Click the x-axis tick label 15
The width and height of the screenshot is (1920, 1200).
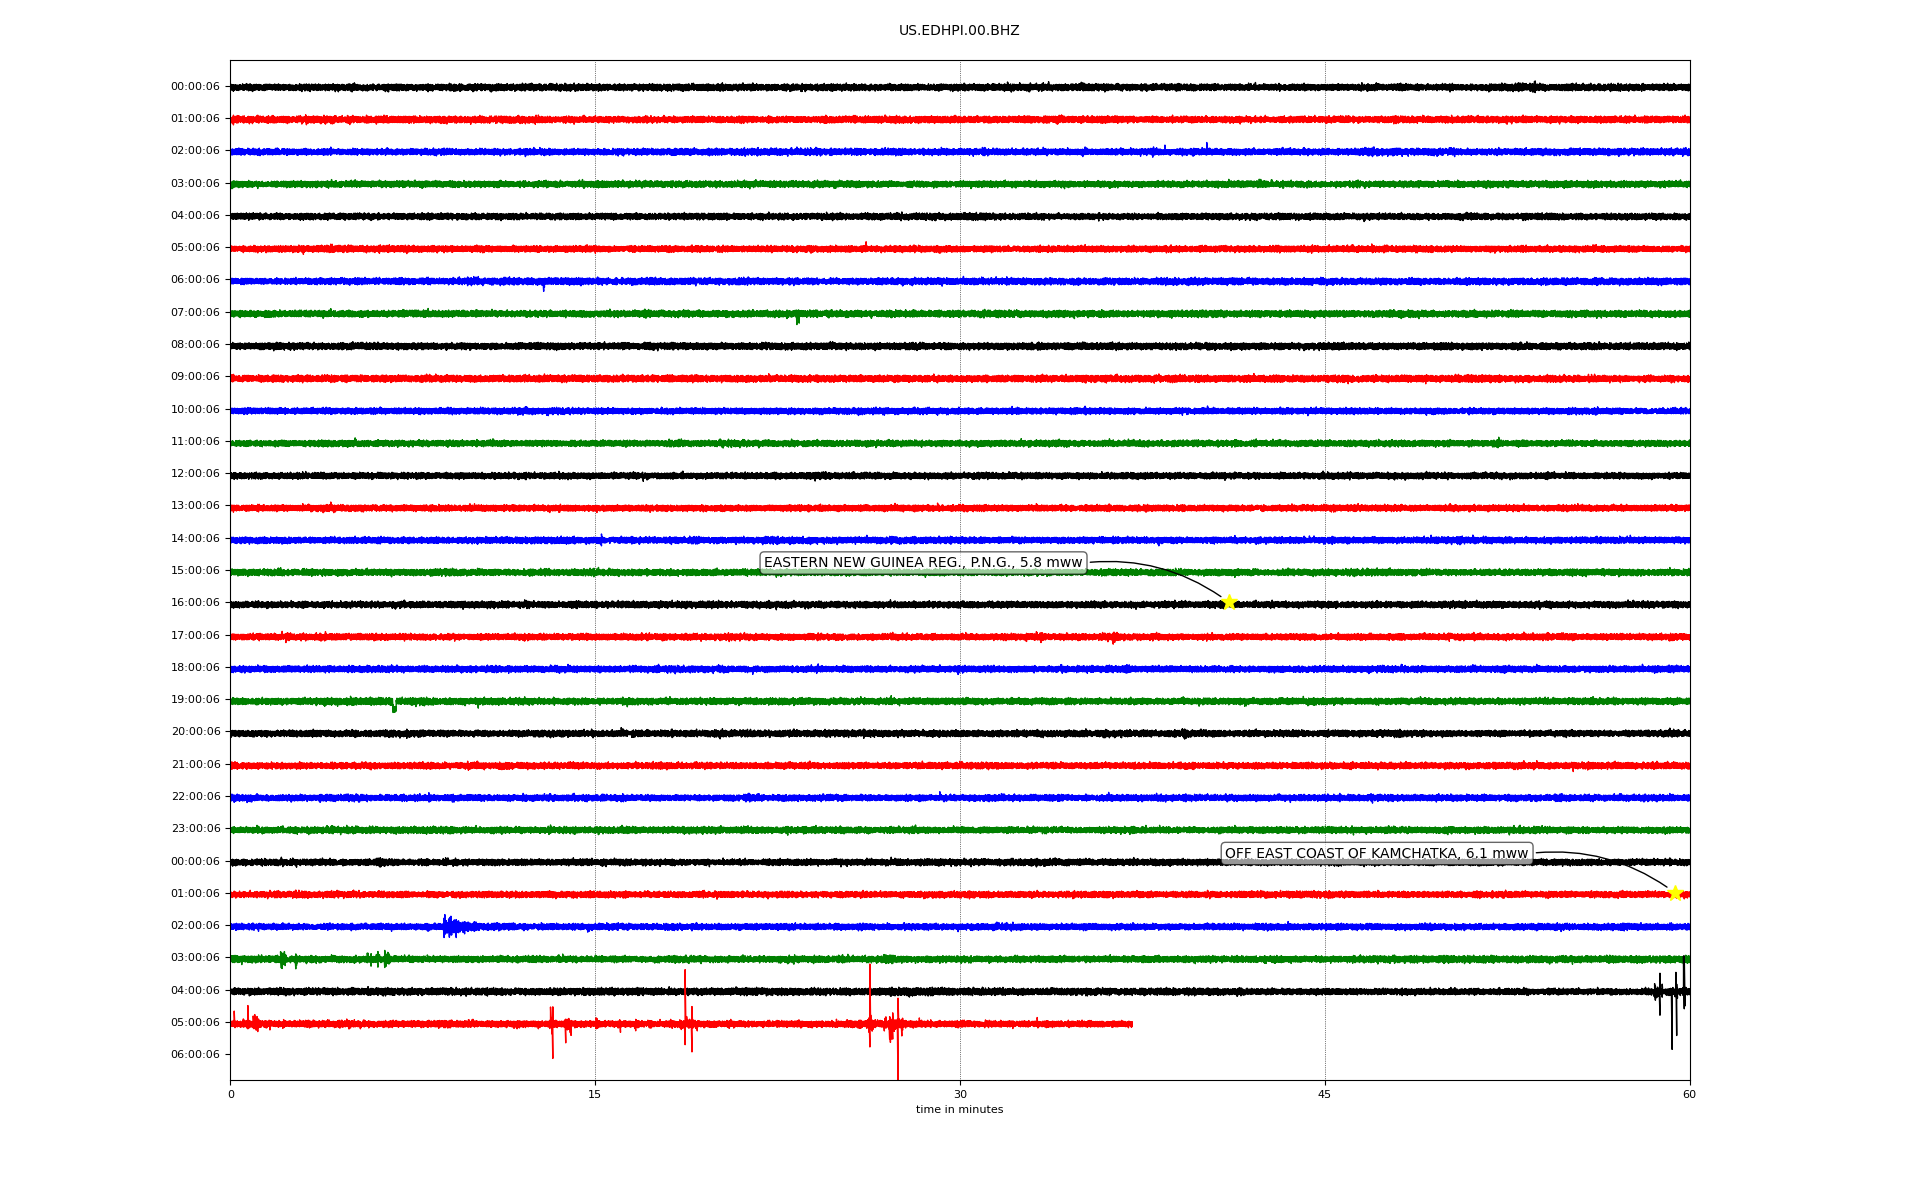(595, 1094)
